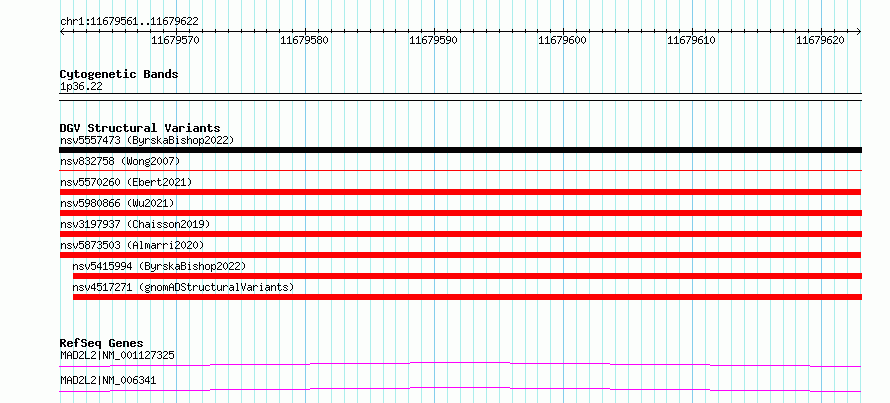Open variant nsv5570260 (Ebert2021) label
This screenshot has height=403, width=890.
pyautogui.click(x=126, y=182)
